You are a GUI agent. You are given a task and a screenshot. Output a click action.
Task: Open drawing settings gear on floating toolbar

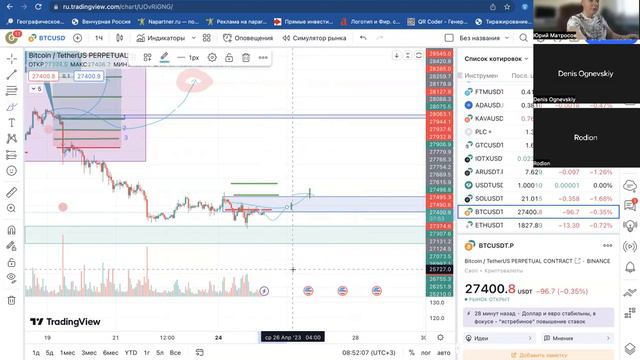(212, 58)
